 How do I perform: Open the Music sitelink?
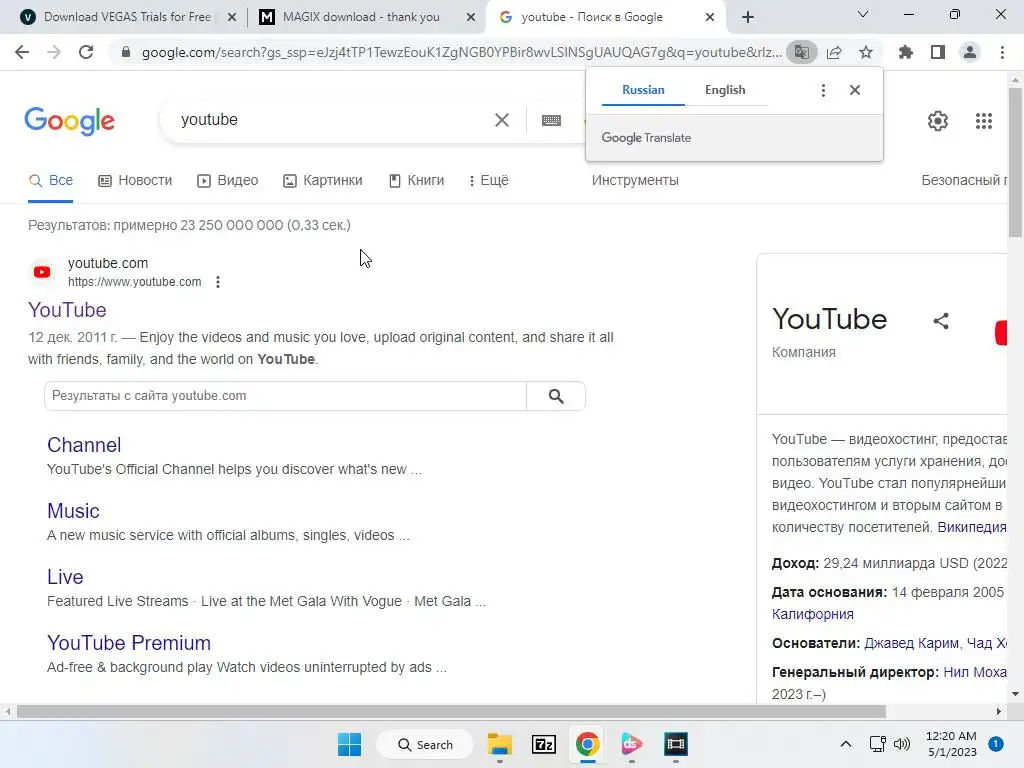click(73, 511)
